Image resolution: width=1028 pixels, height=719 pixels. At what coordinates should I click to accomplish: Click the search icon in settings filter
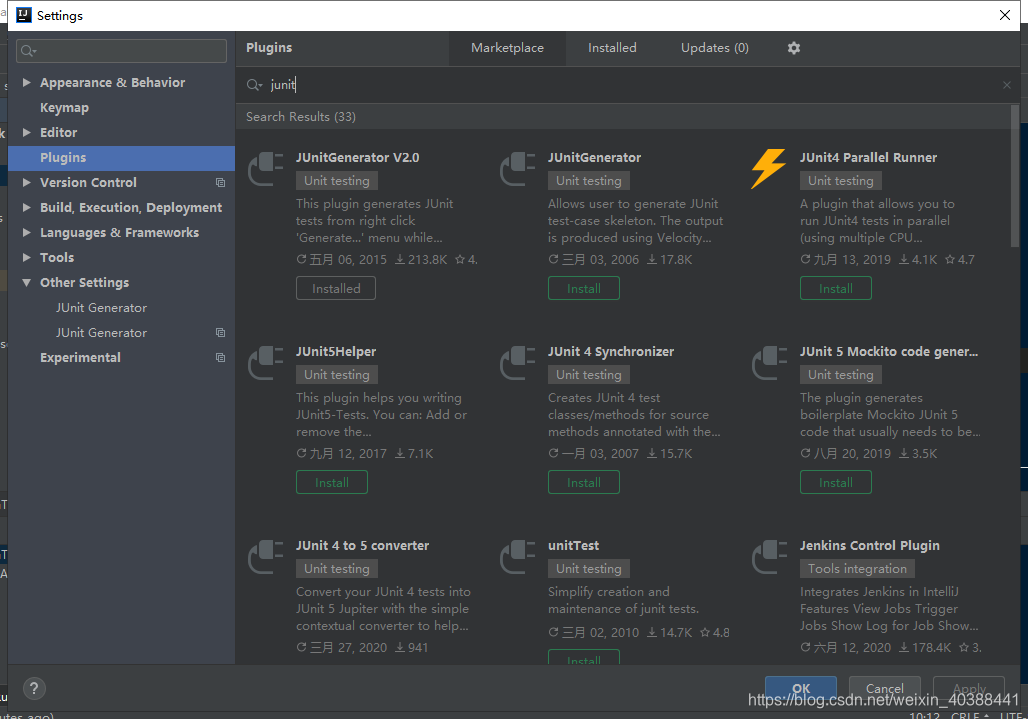coord(28,51)
